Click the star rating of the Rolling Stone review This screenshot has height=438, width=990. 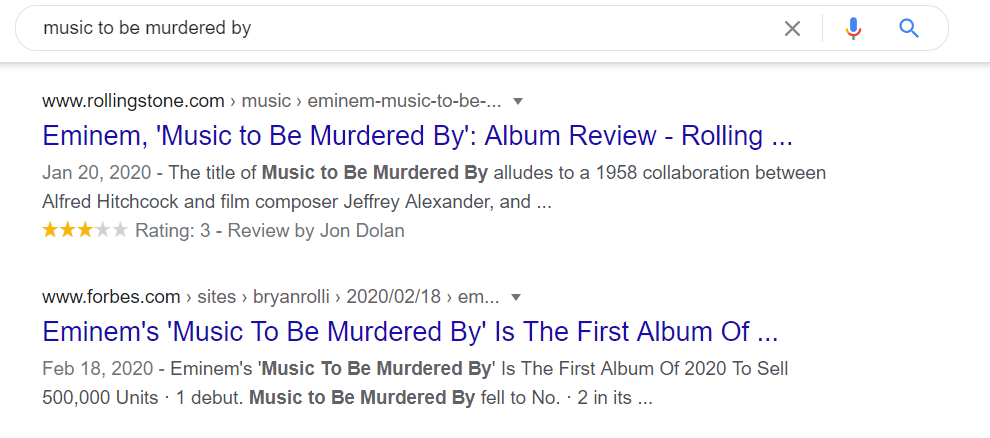click(x=85, y=231)
